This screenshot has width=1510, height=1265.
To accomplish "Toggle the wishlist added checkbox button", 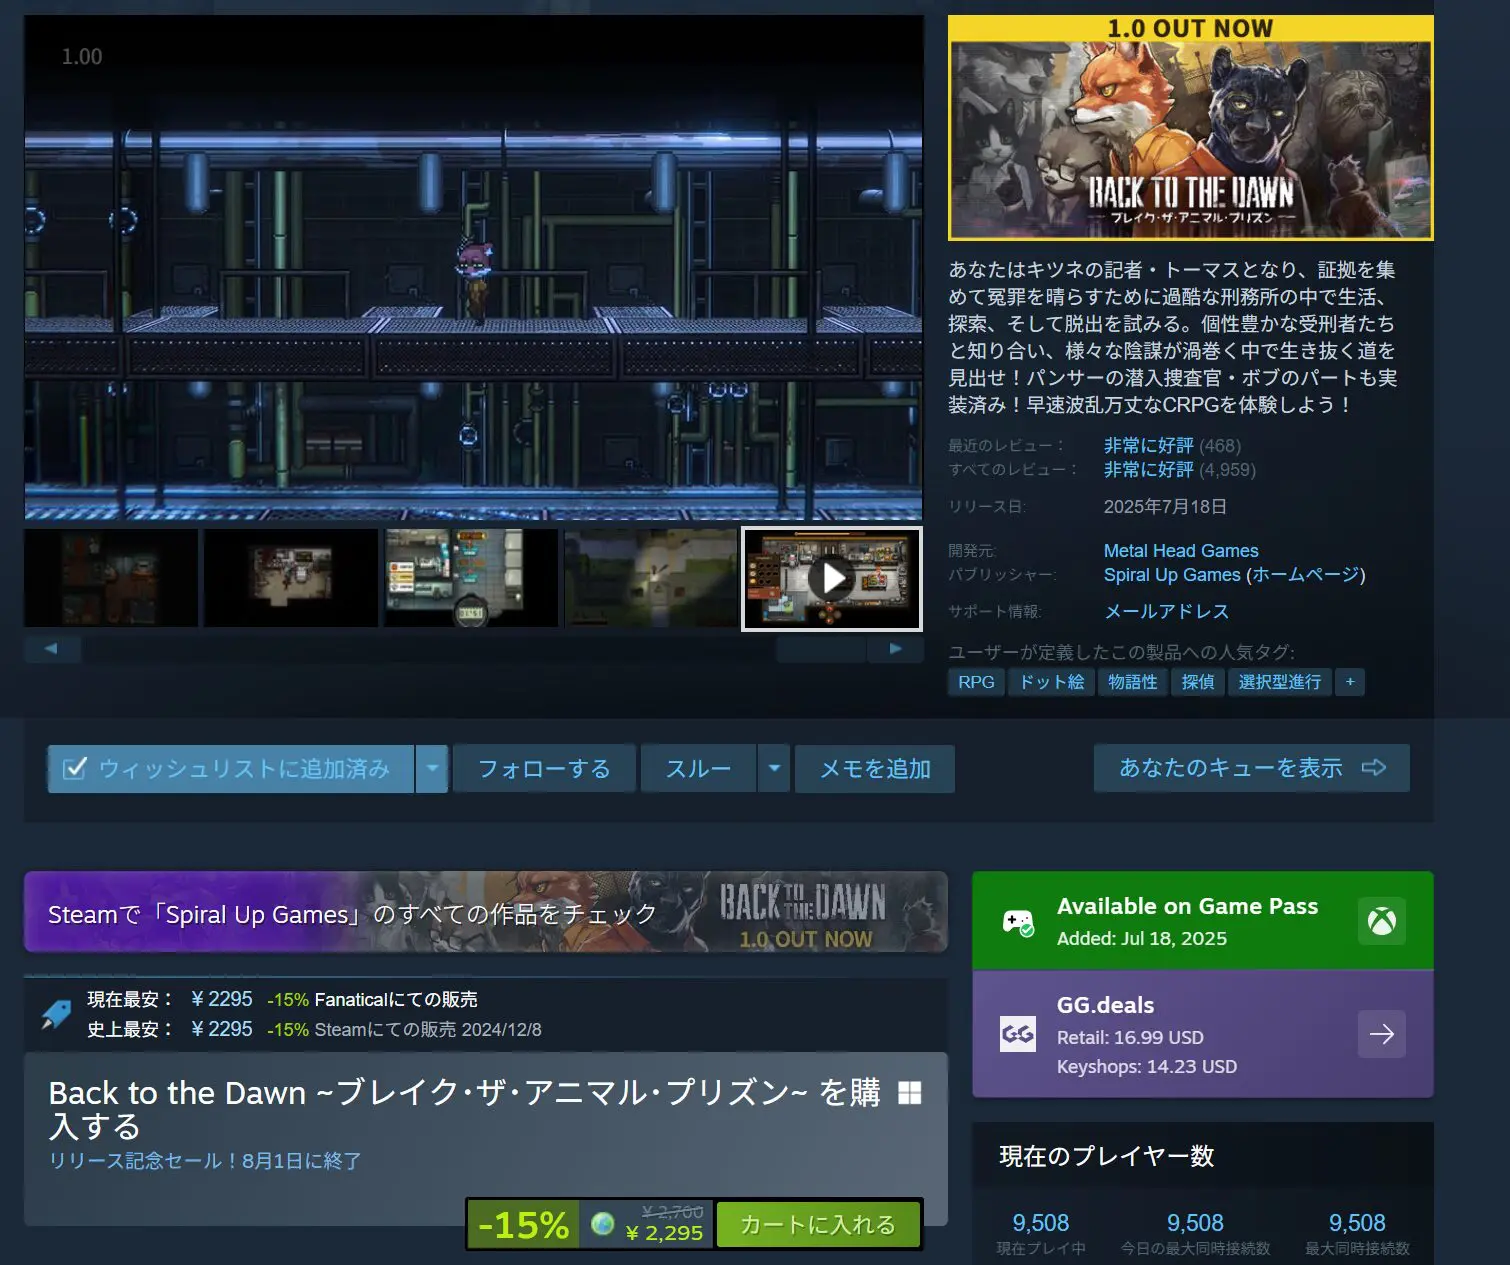I will pos(230,769).
